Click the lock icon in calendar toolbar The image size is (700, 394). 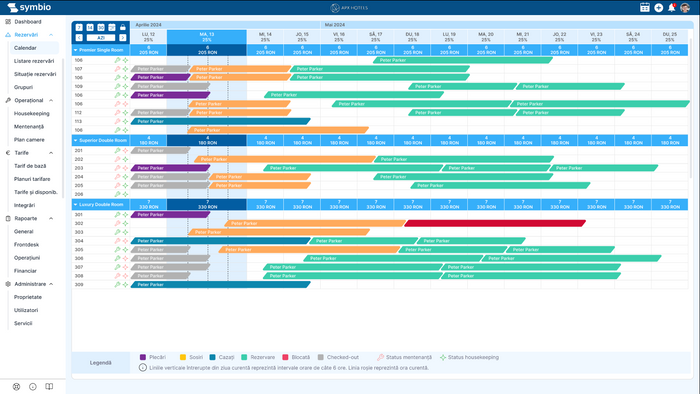[x=123, y=27]
